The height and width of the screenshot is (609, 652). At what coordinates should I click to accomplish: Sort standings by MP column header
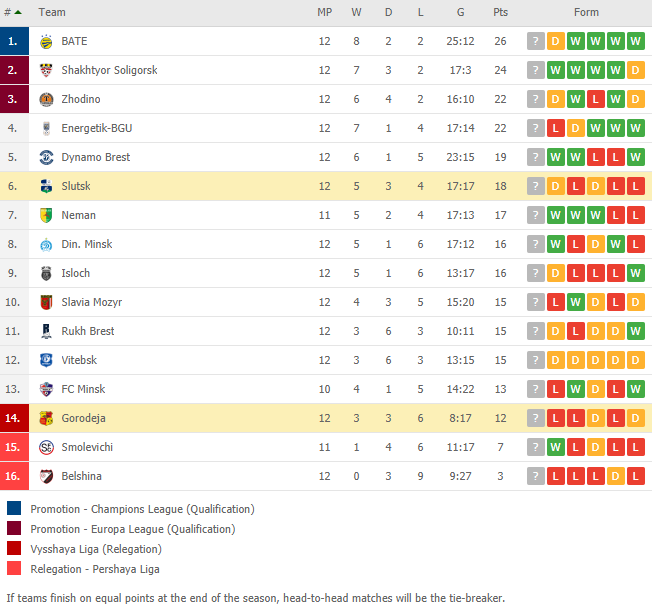[x=325, y=12]
